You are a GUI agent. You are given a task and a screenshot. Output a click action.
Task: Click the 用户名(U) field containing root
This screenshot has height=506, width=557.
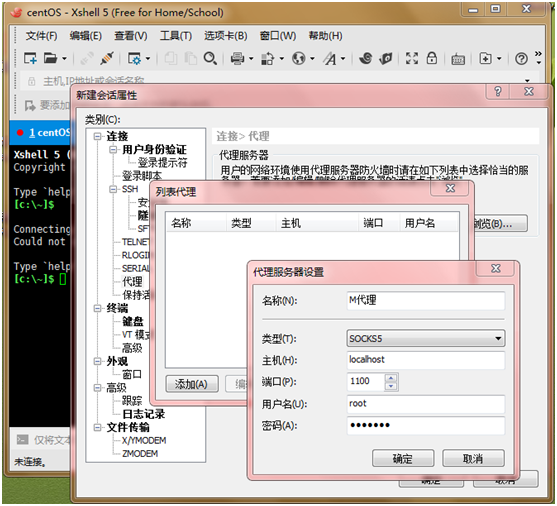pyautogui.click(x=426, y=404)
